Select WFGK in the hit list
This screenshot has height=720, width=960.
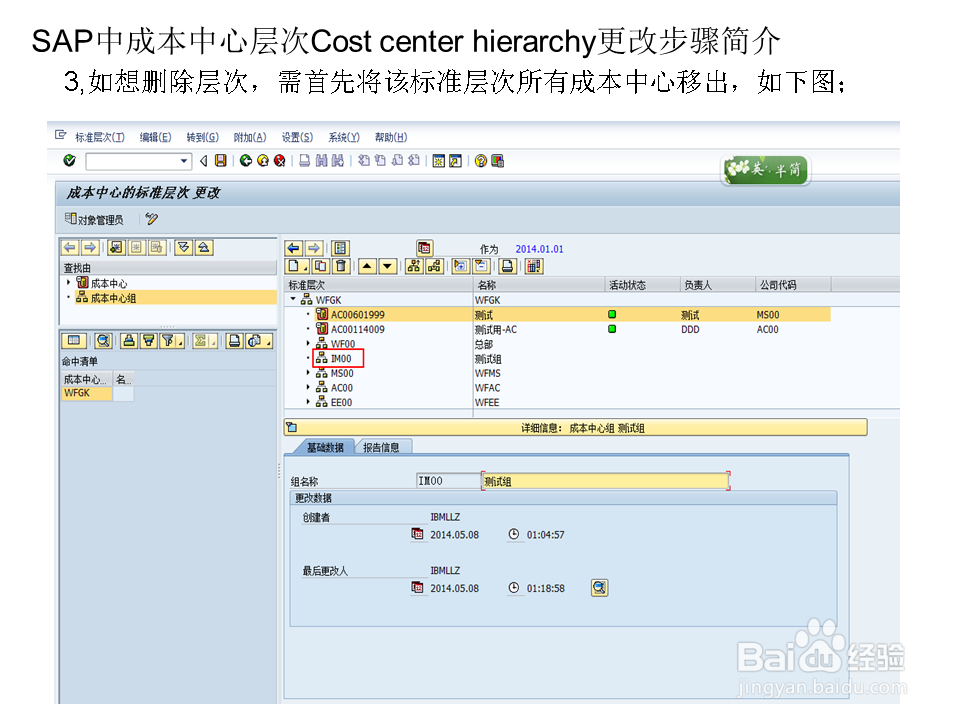click(x=86, y=393)
